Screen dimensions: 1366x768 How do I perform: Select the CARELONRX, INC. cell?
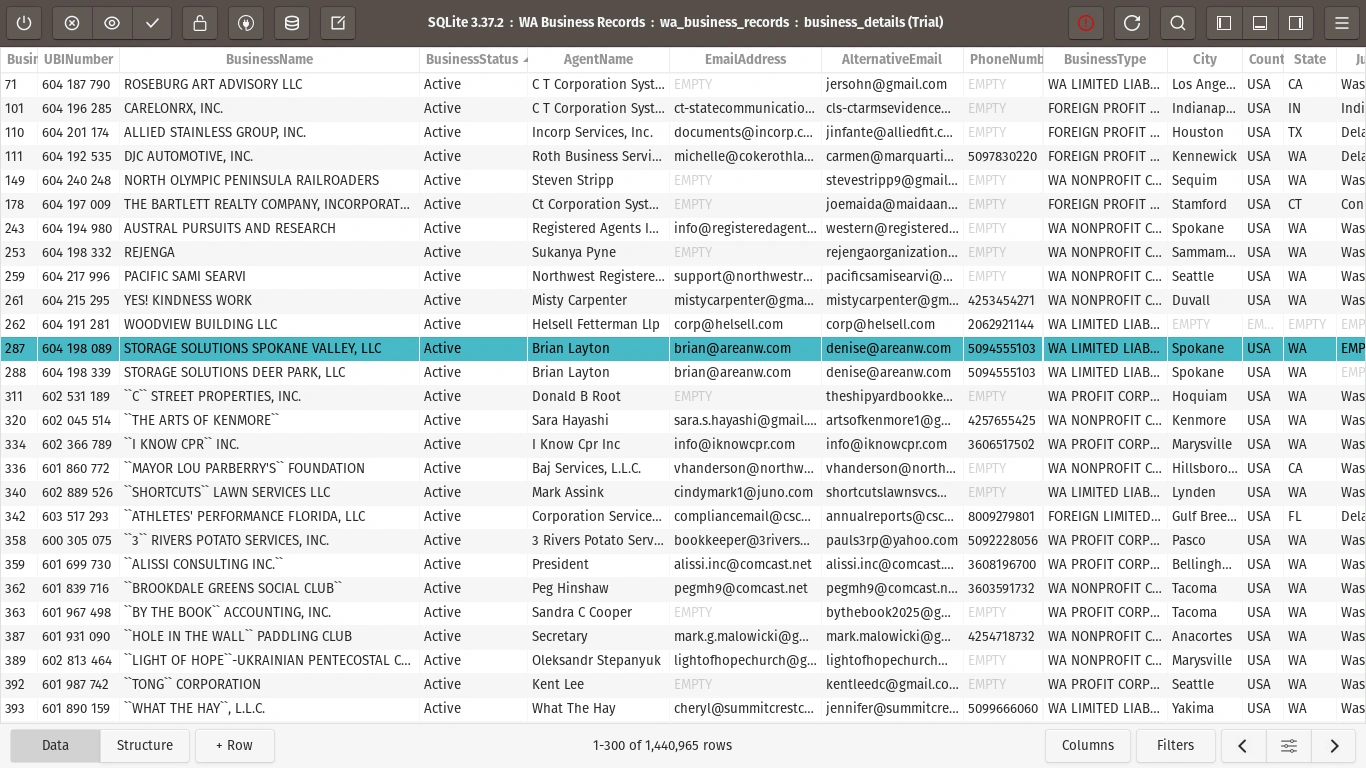[269, 108]
